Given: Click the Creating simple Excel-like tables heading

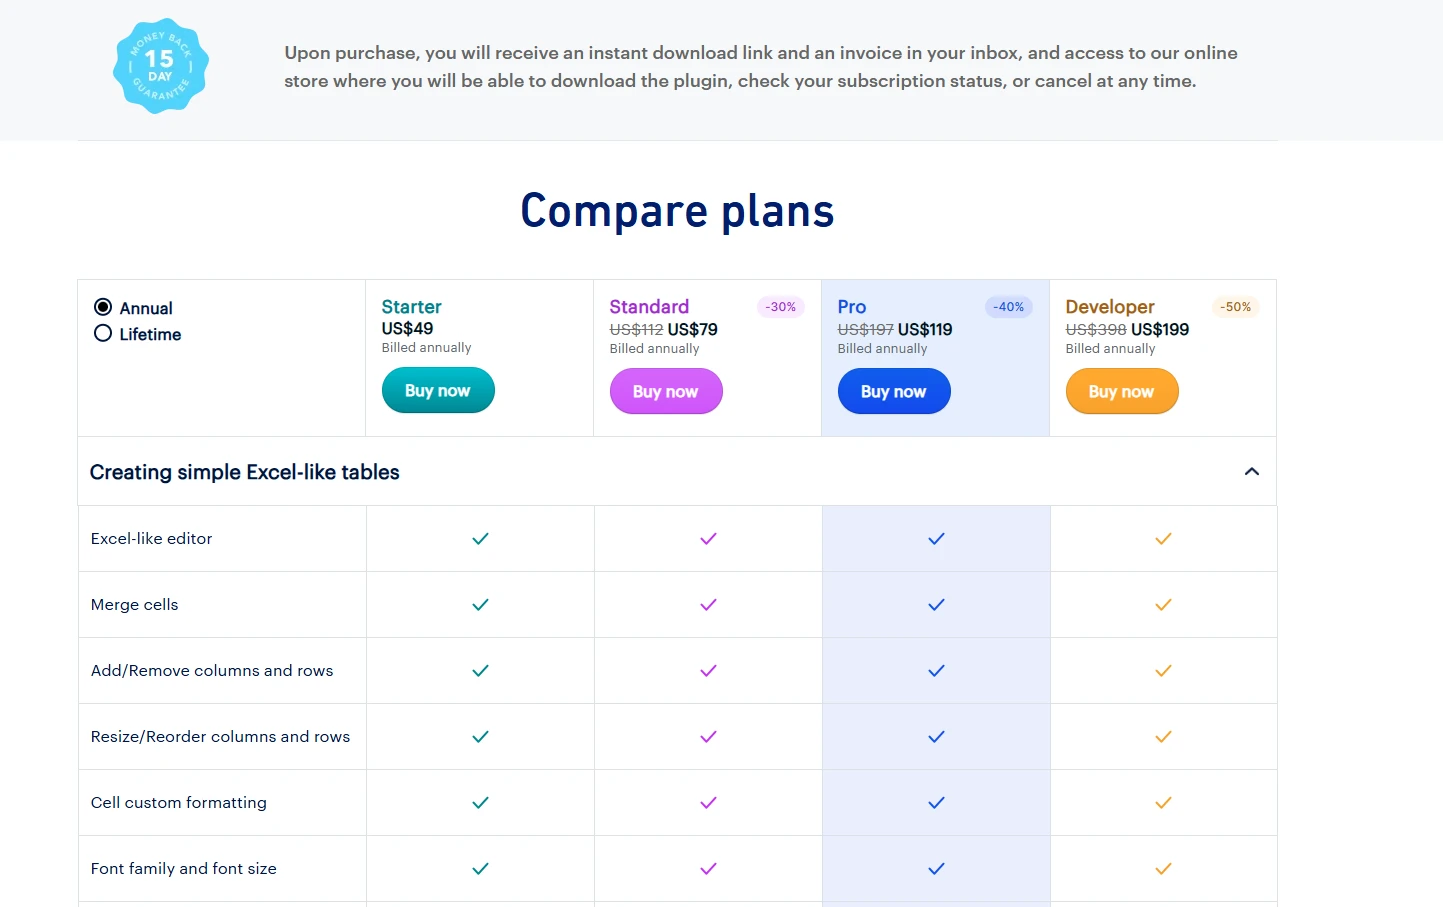Looking at the screenshot, I should (x=245, y=472).
